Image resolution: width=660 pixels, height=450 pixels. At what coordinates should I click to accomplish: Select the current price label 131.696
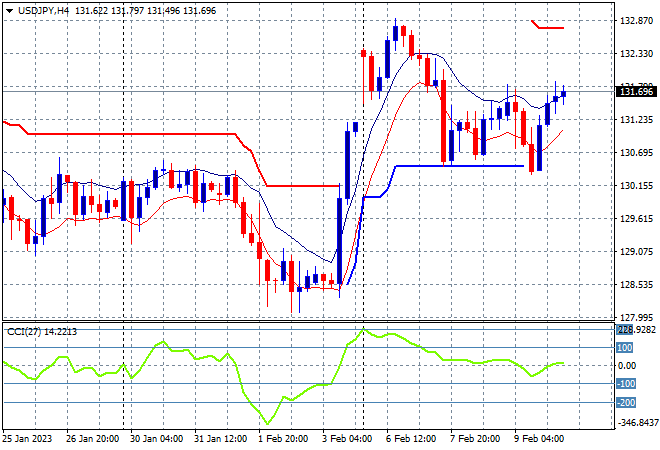coord(636,92)
